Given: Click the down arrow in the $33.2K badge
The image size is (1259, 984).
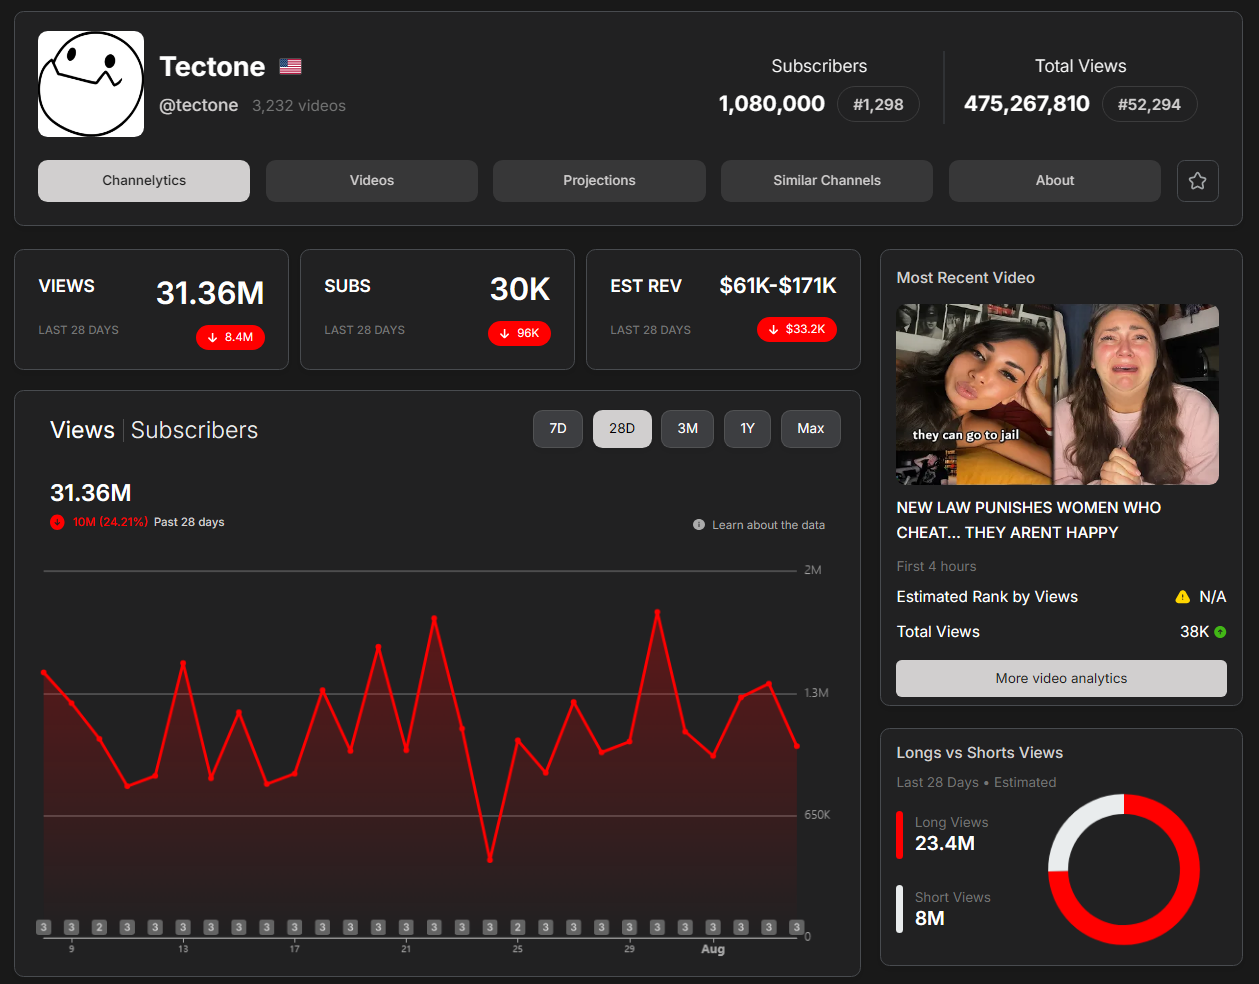Looking at the screenshot, I should (773, 329).
